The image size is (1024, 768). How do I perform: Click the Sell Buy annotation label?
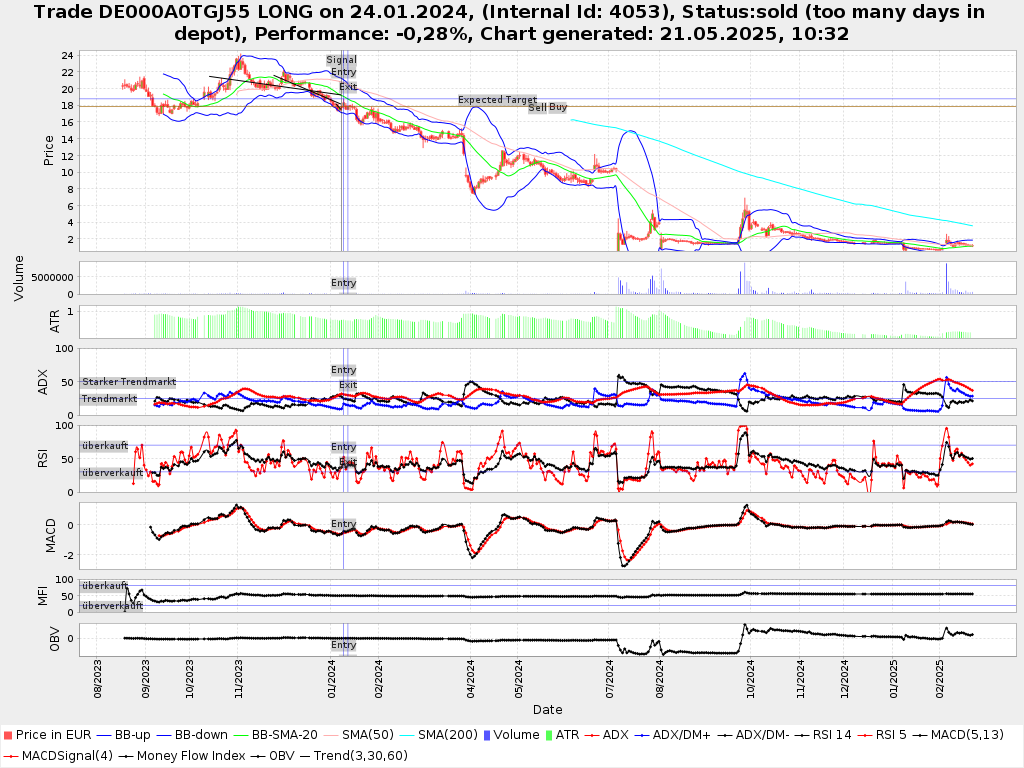547,107
